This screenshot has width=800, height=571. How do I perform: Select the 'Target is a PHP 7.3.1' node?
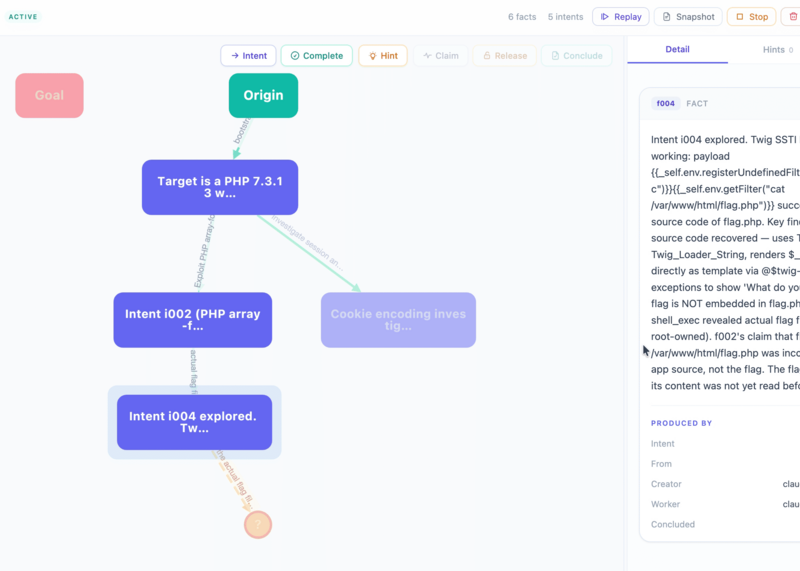220,187
